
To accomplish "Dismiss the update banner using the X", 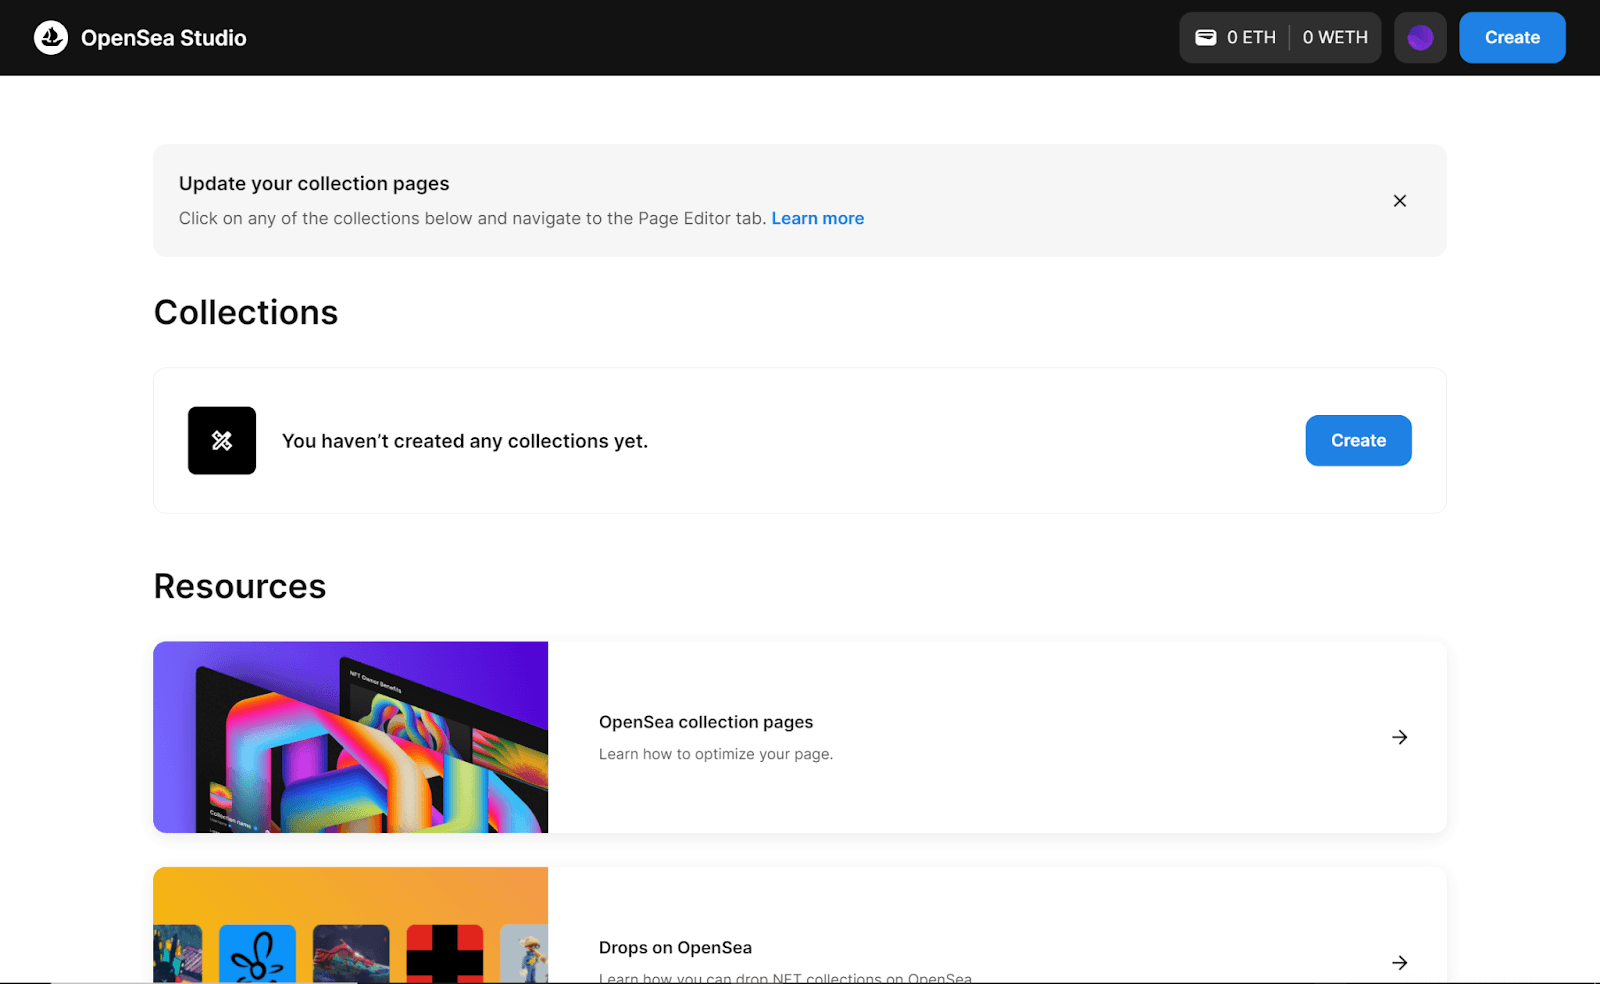I will pyautogui.click(x=1399, y=200).
